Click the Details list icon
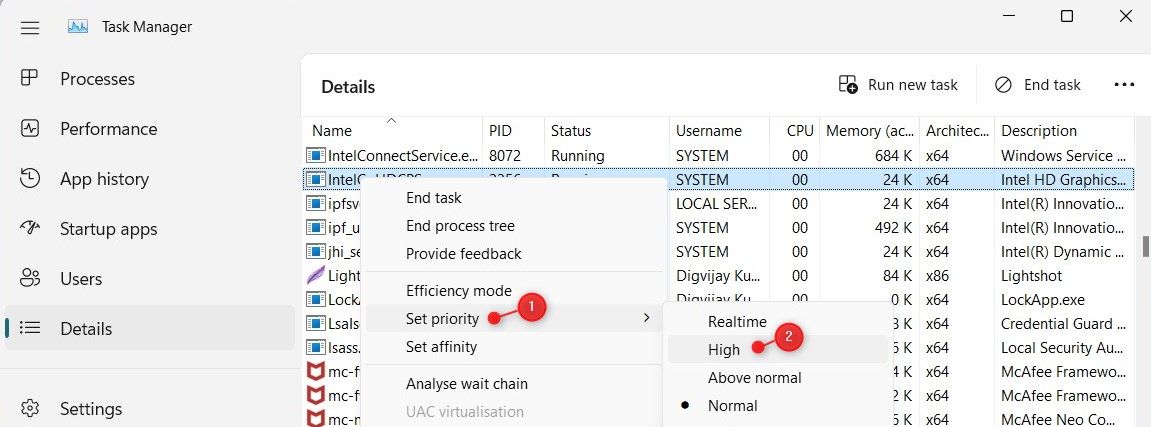This screenshot has width=1151, height=427. pos(29,328)
